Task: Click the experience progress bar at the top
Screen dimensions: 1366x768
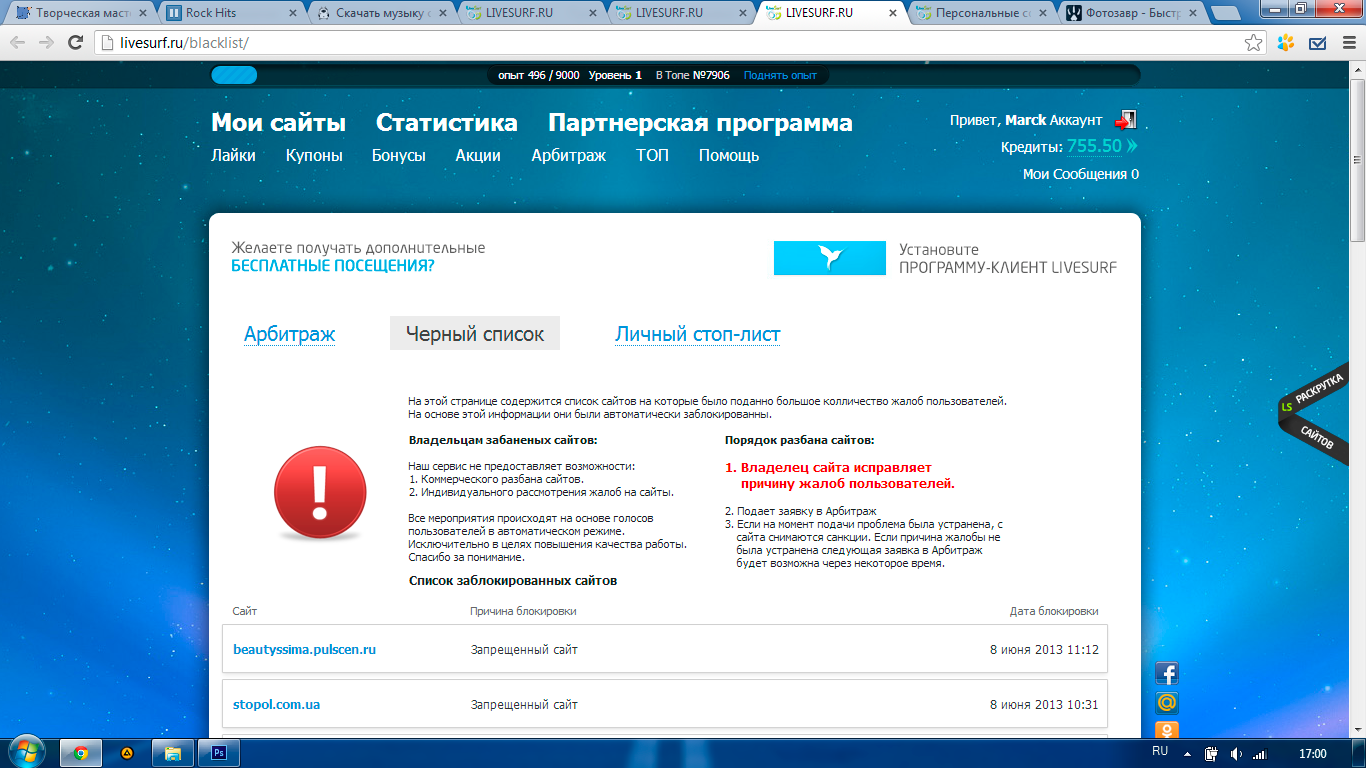Action: pyautogui.click(x=675, y=75)
